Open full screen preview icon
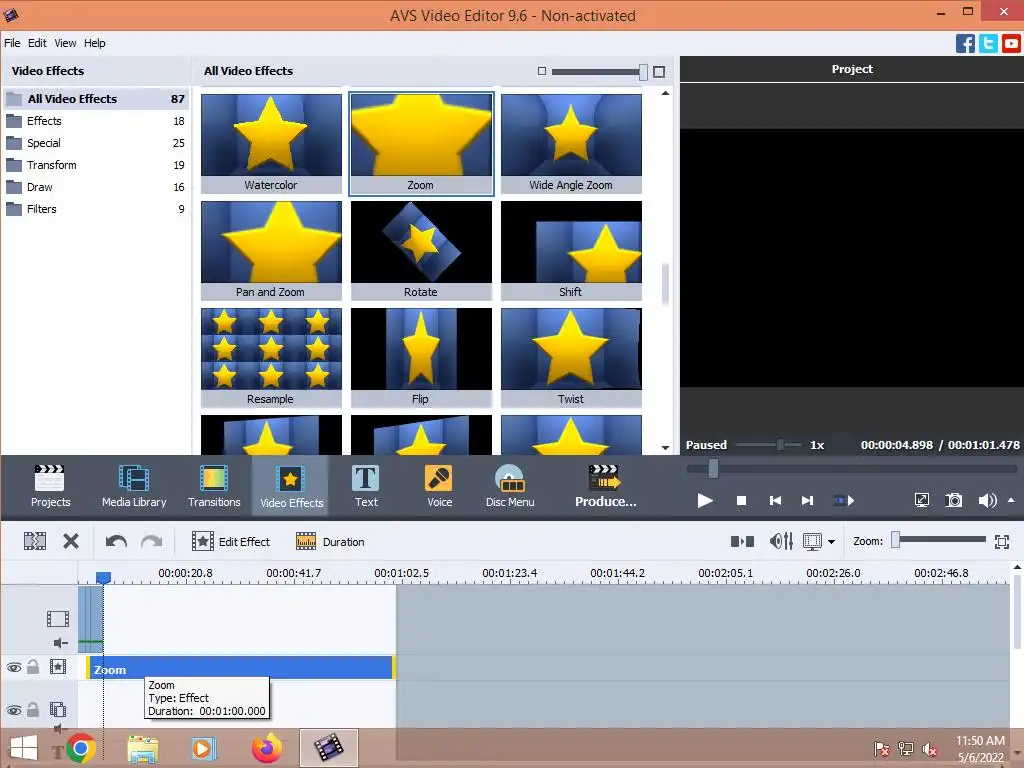Image resolution: width=1024 pixels, height=768 pixels. pyautogui.click(x=921, y=501)
